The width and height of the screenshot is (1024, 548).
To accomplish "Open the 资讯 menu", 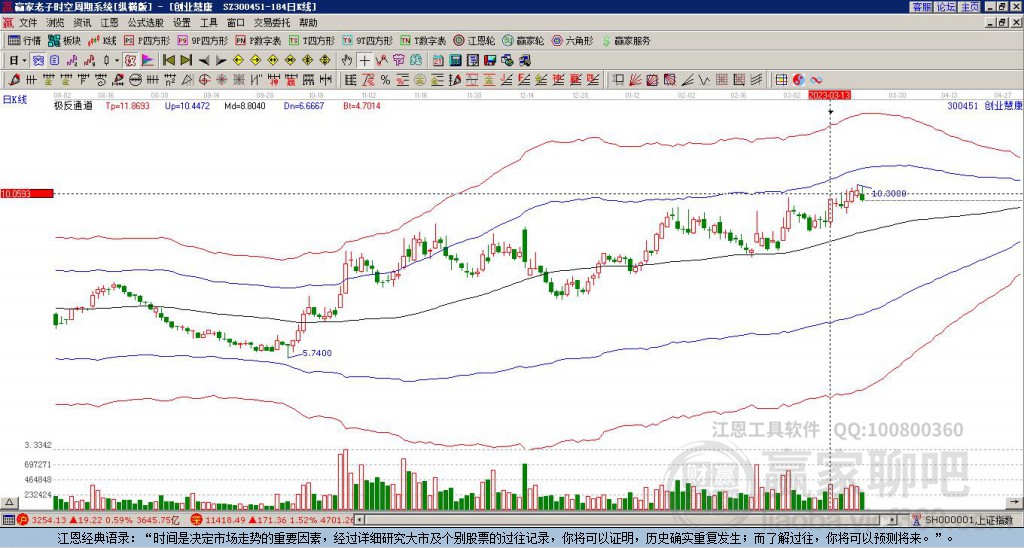I will point(82,23).
